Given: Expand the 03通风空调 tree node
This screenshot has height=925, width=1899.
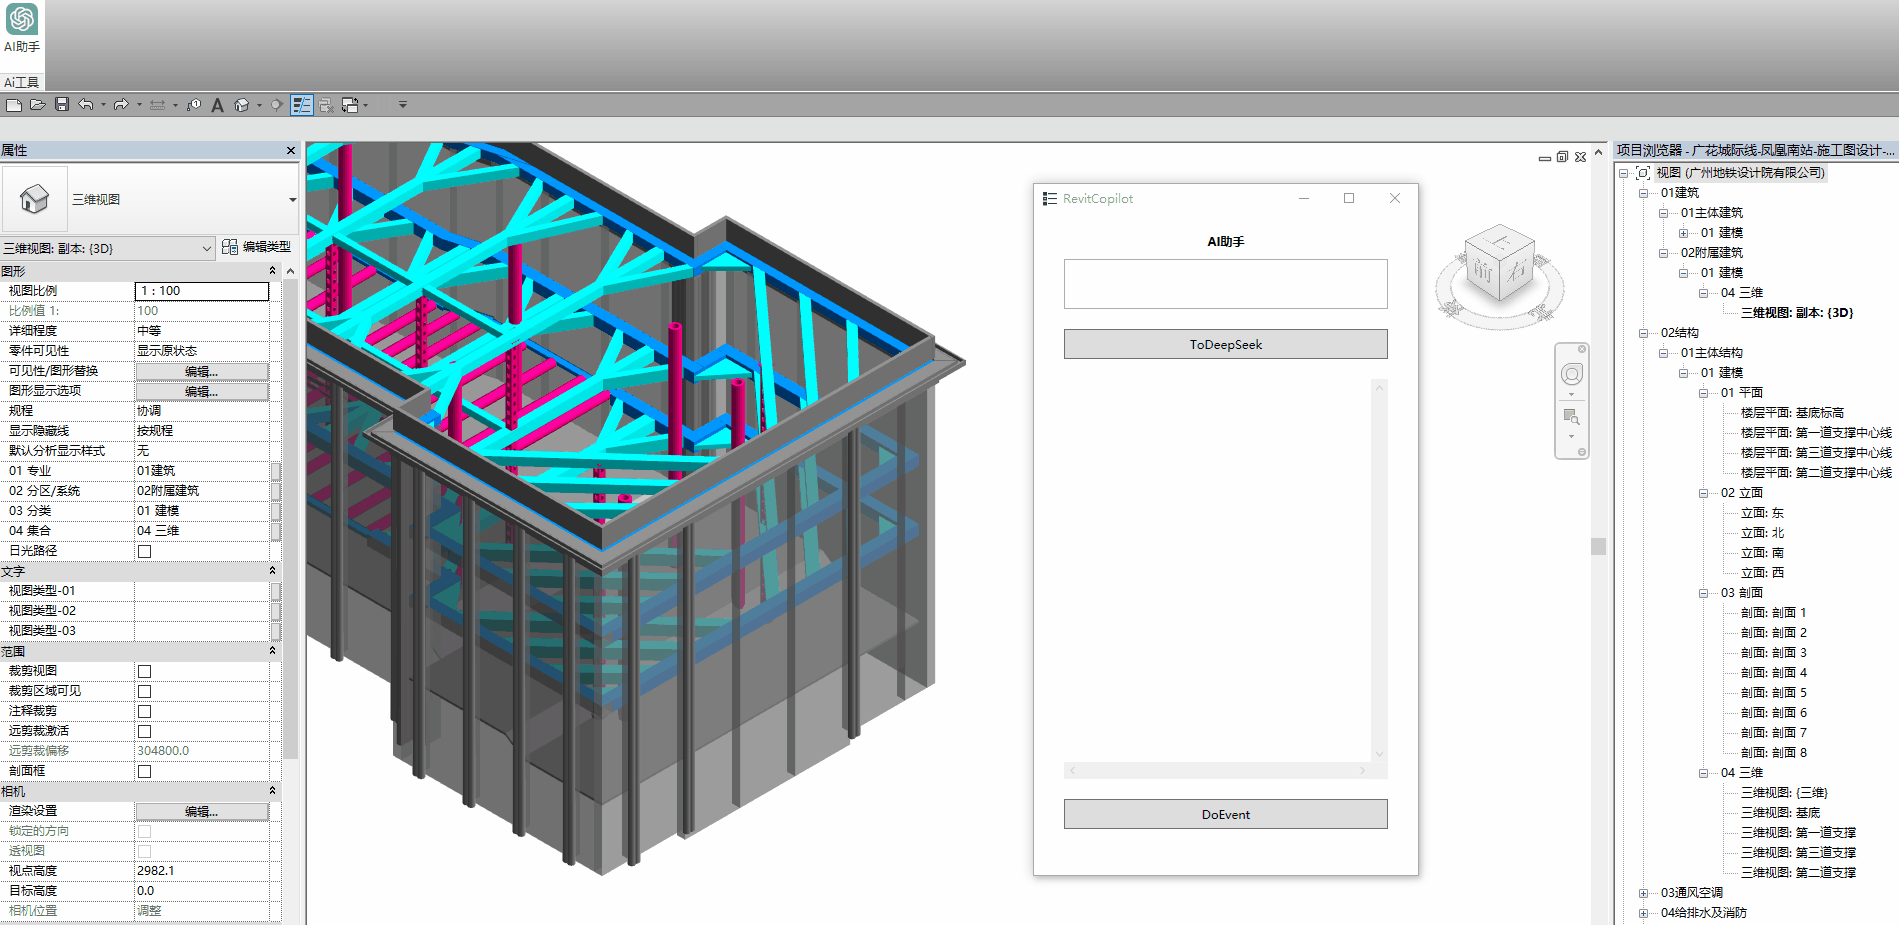Looking at the screenshot, I should (x=1643, y=893).
